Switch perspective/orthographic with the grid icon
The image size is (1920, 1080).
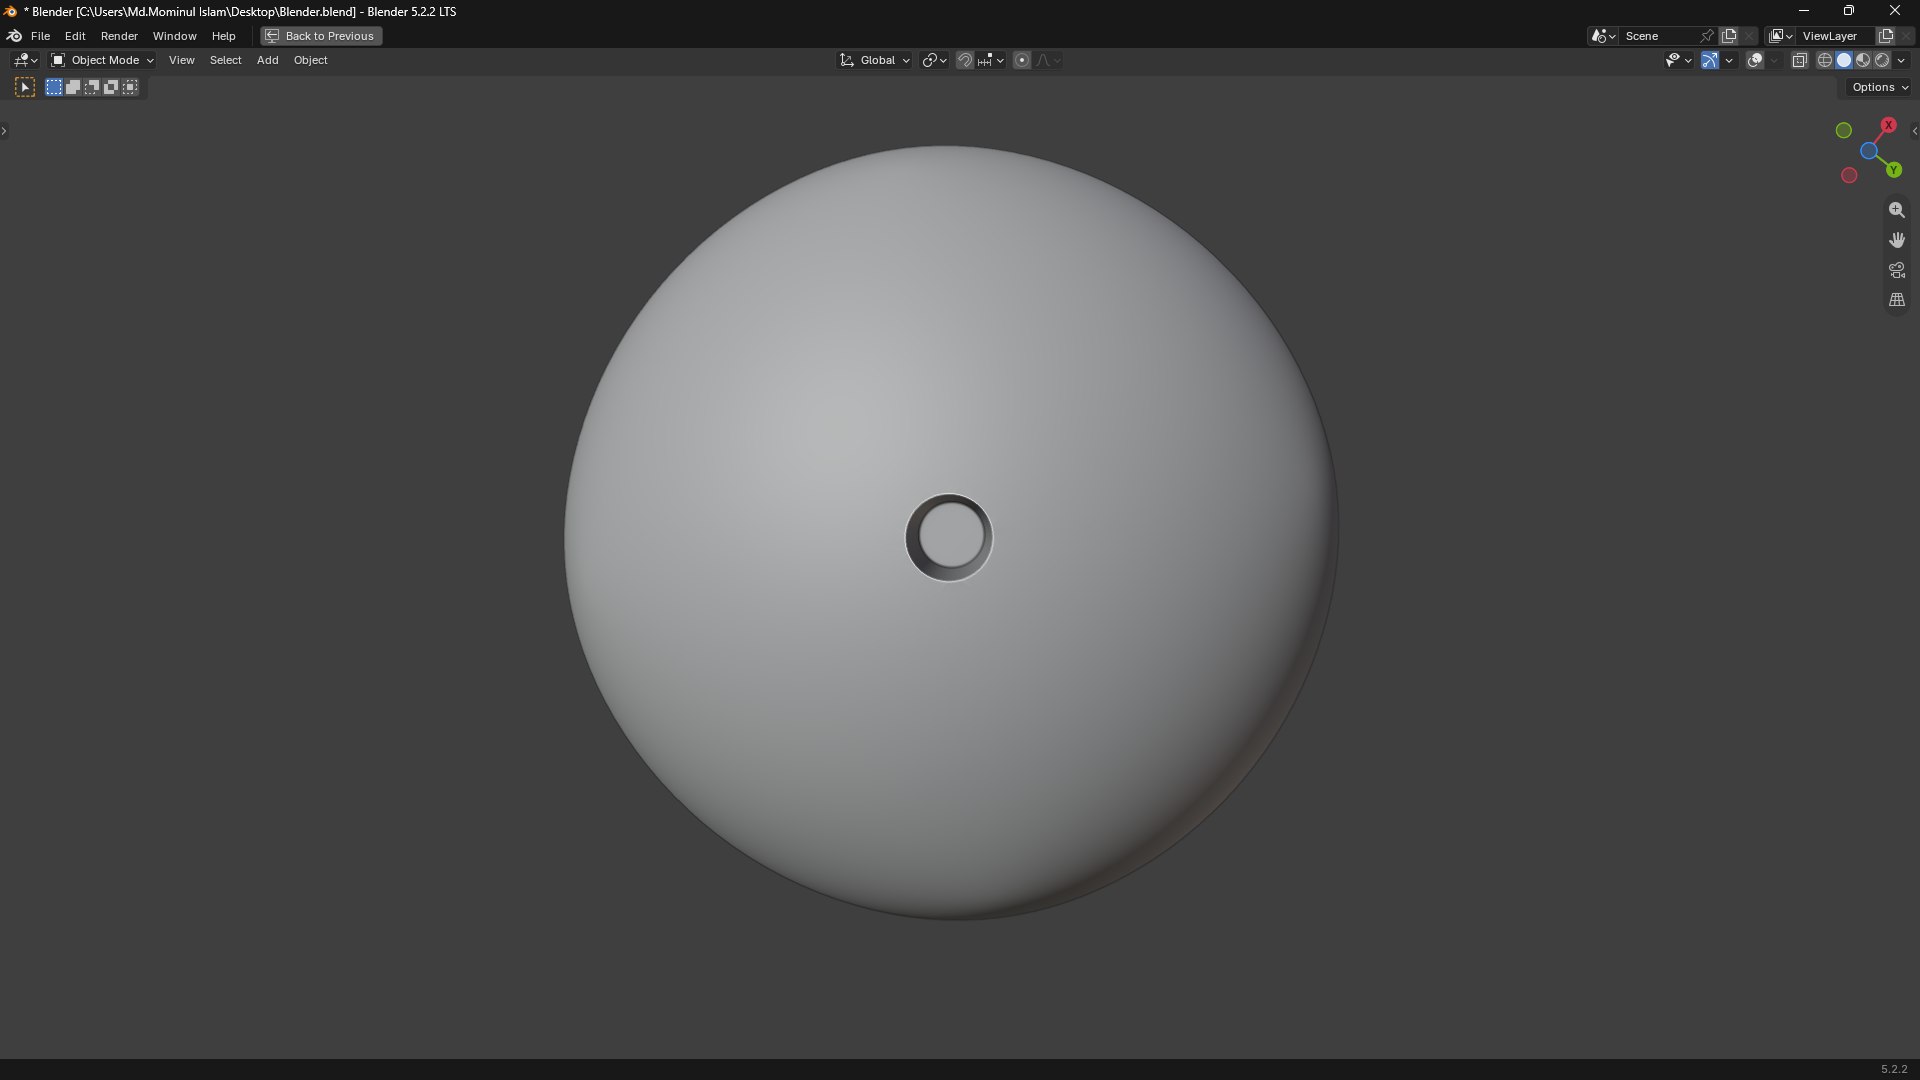coord(1896,300)
